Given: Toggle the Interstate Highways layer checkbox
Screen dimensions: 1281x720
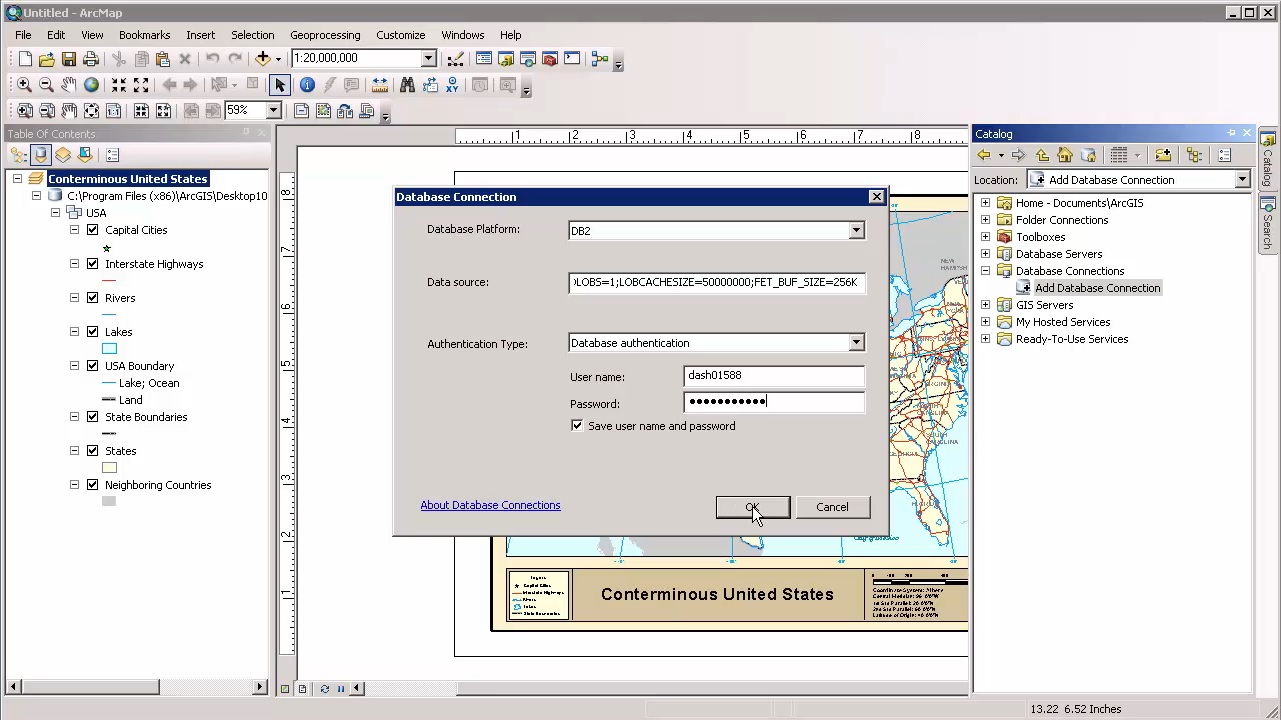Looking at the screenshot, I should (x=93, y=264).
